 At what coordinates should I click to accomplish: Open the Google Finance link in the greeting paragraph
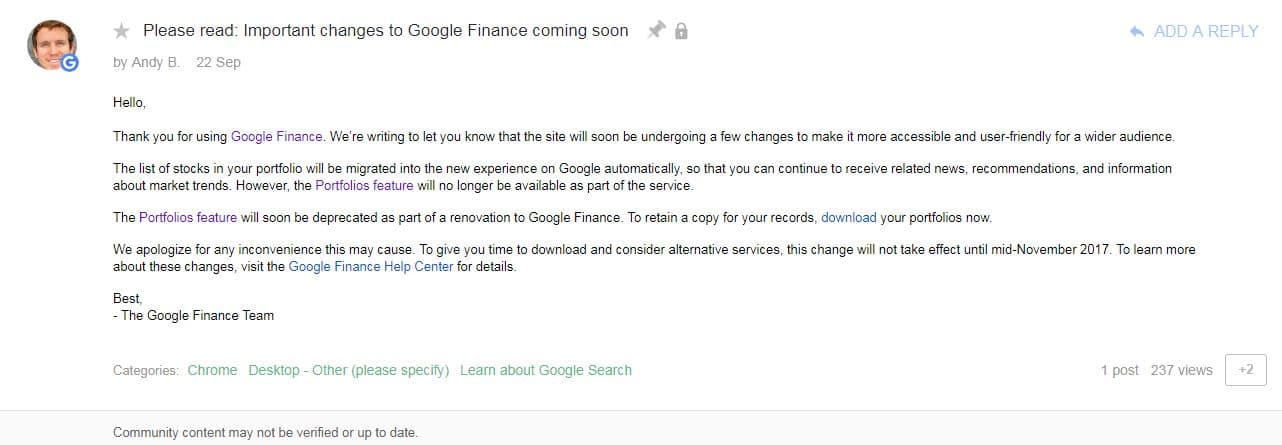click(277, 136)
